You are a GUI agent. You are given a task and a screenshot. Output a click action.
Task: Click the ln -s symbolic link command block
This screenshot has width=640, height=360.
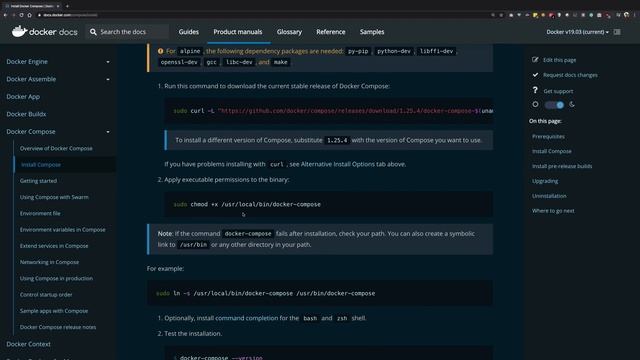coord(320,293)
